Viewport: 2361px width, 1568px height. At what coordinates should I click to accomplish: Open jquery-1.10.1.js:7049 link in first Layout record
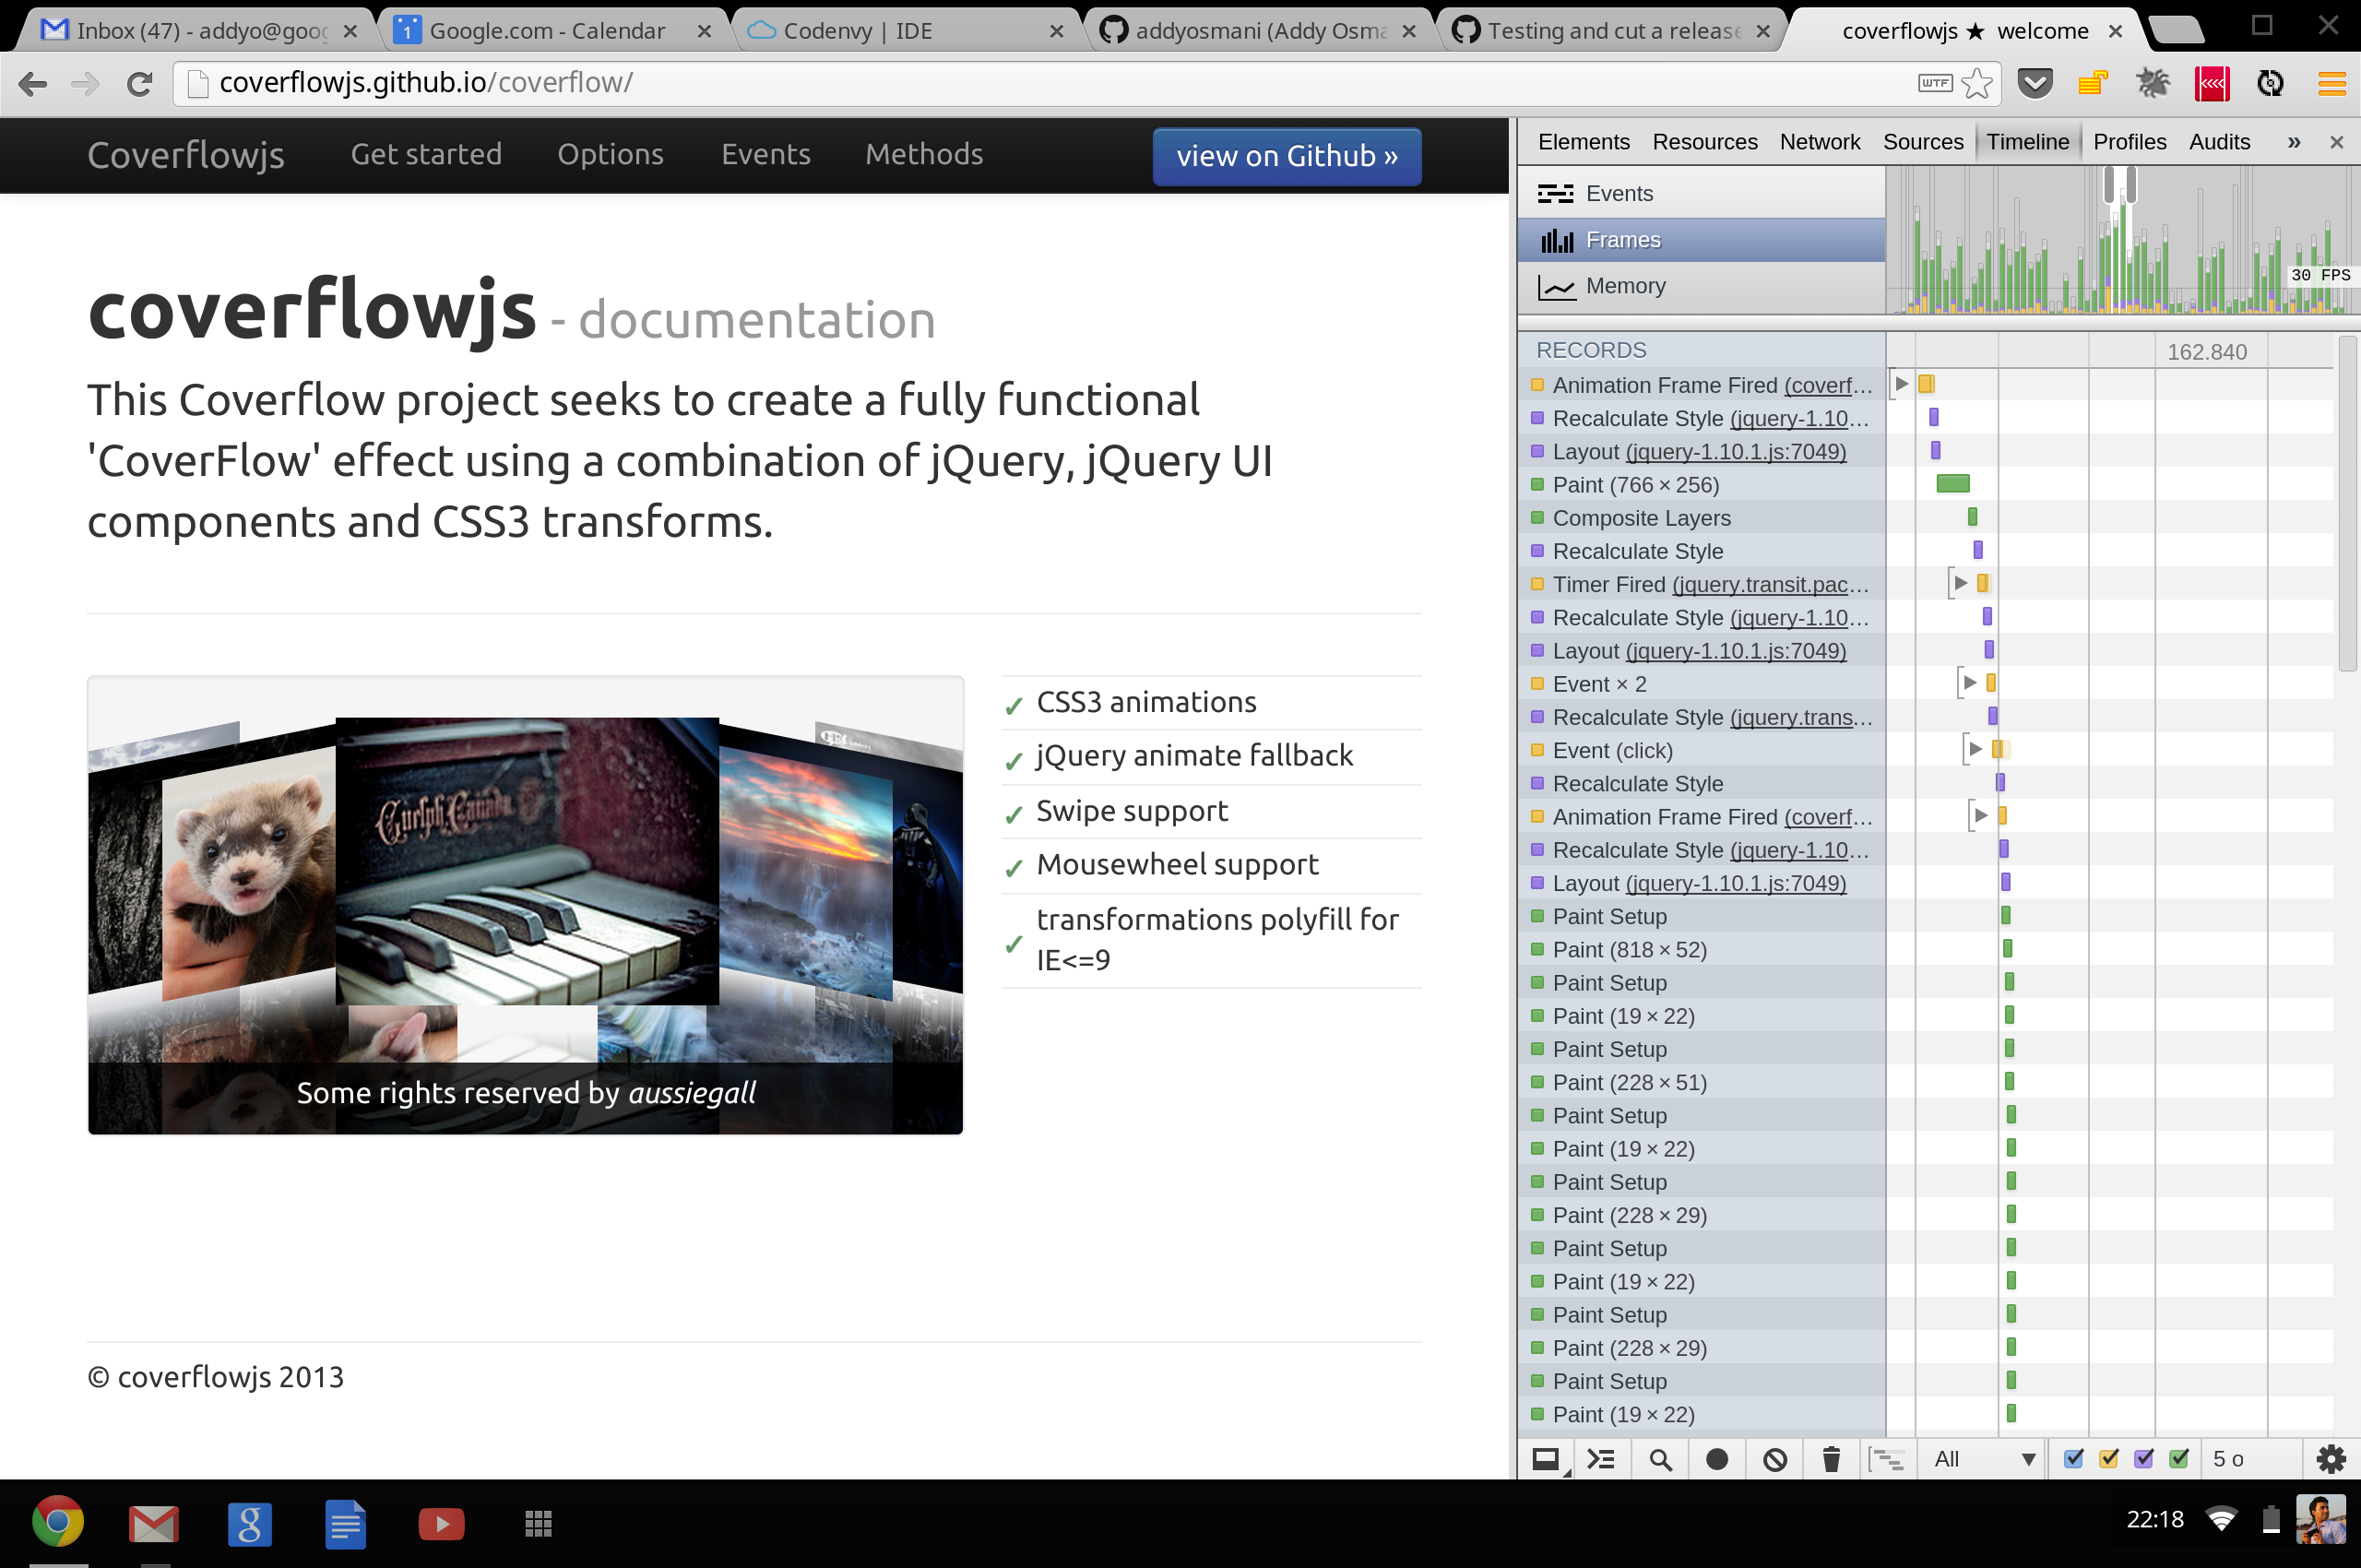[1736, 451]
